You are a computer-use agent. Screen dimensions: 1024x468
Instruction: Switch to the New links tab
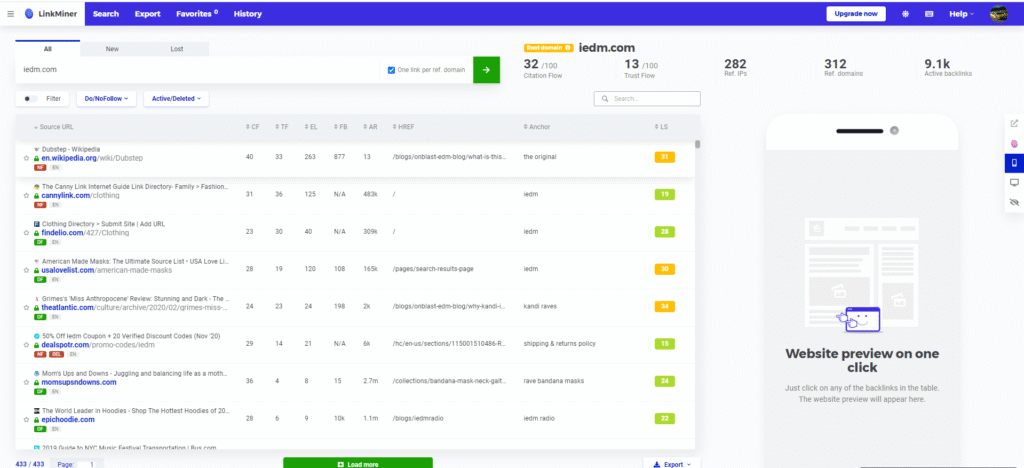click(112, 49)
